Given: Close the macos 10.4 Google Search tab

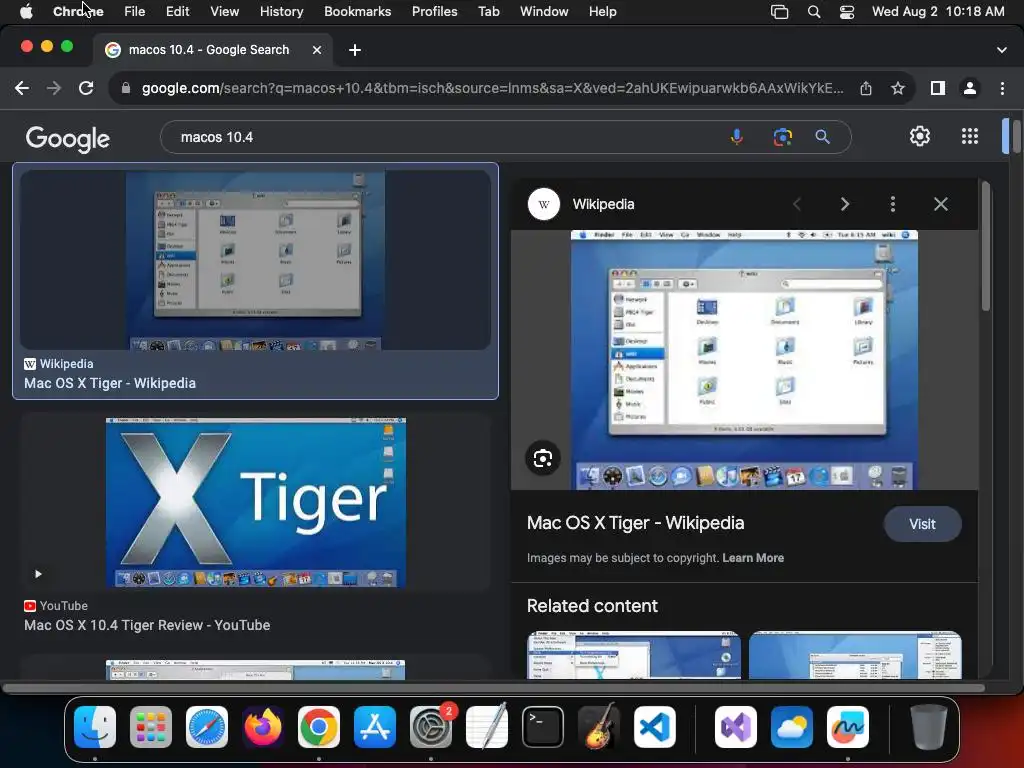Looking at the screenshot, I should tap(317, 50).
